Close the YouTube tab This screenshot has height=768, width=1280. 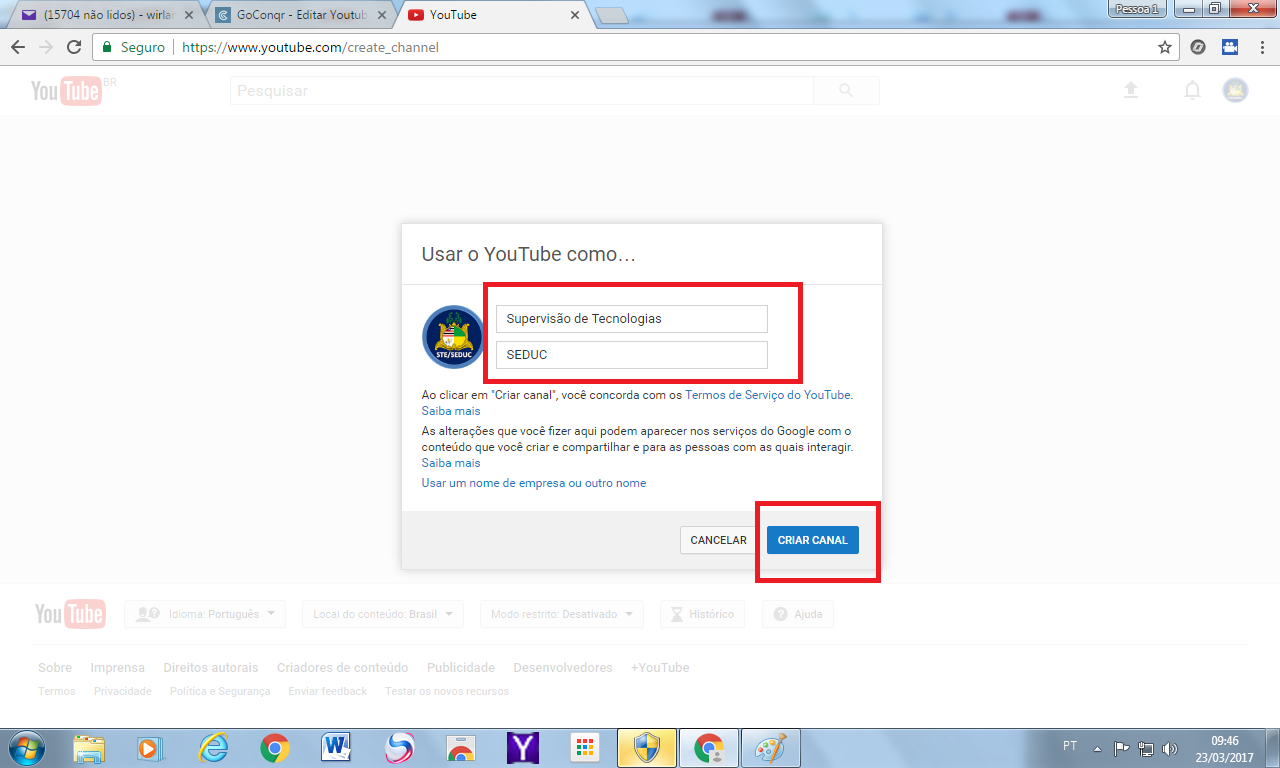[x=574, y=15]
